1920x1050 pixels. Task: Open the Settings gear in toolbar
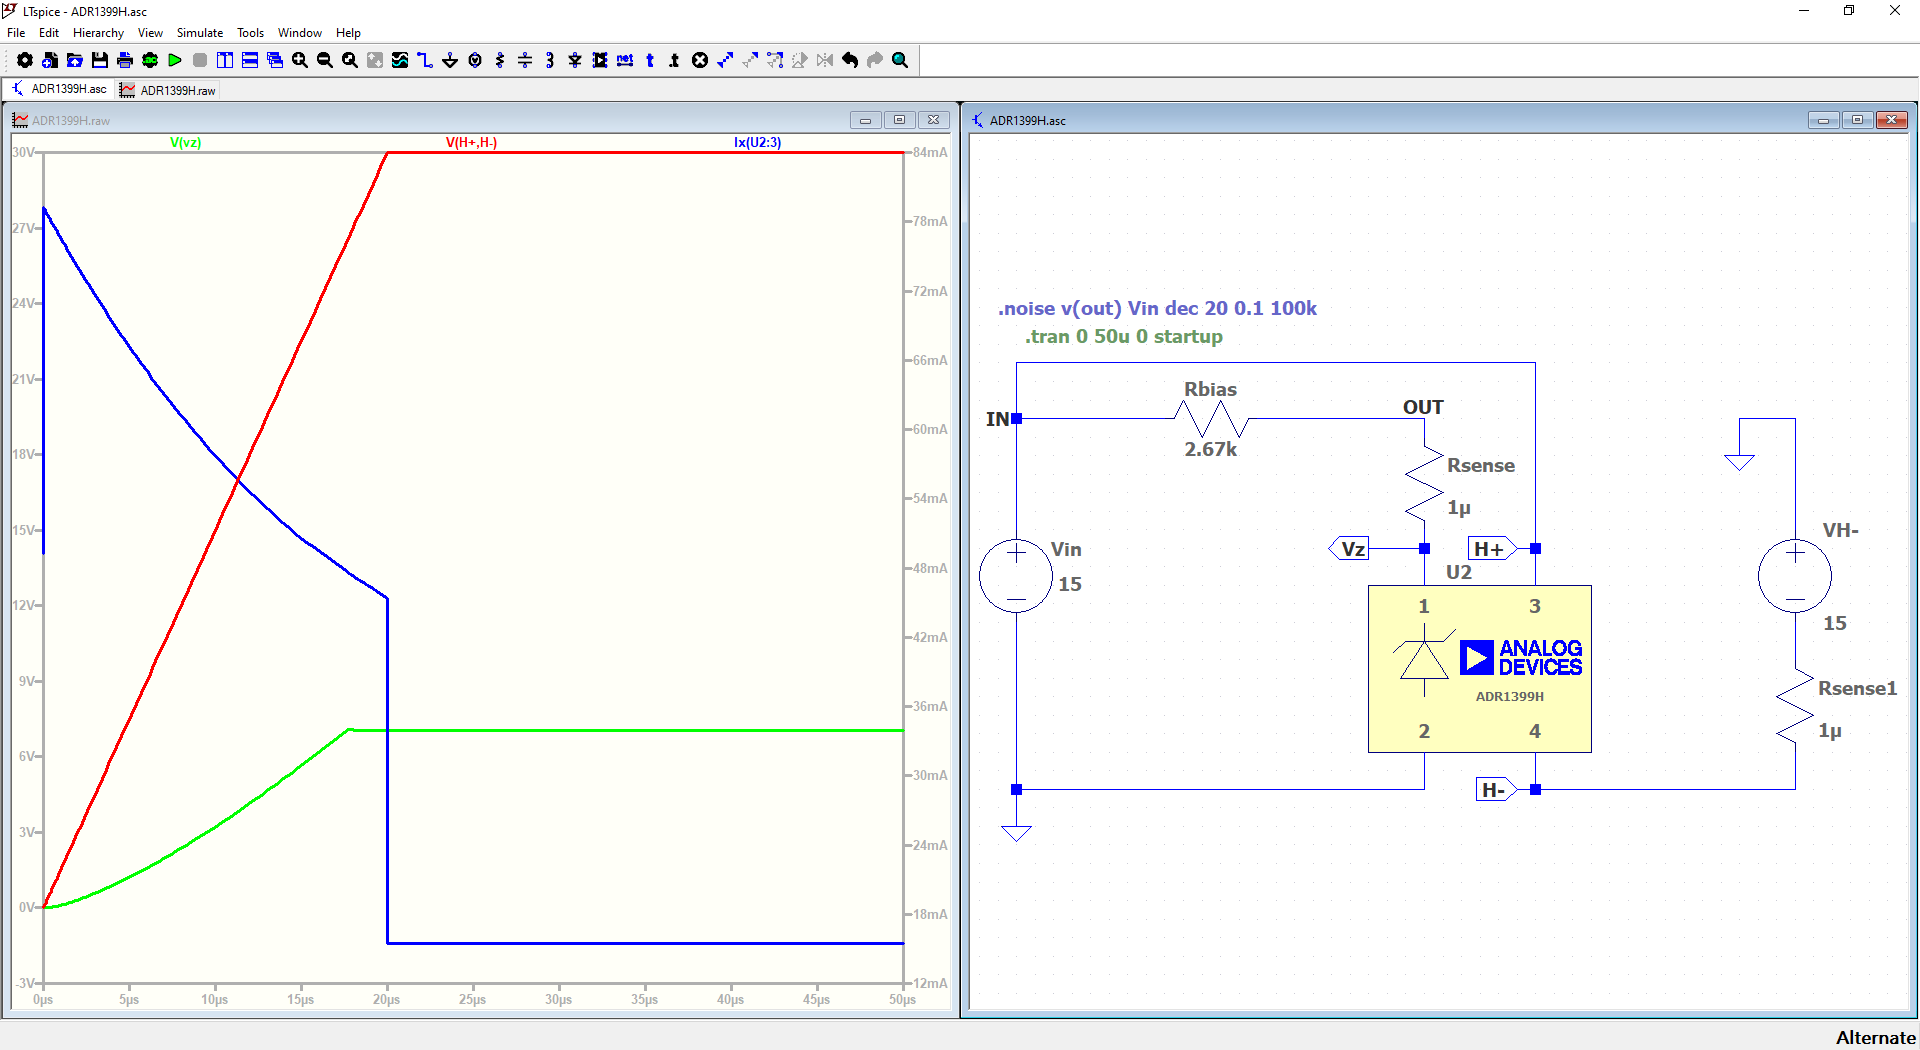click(x=25, y=60)
